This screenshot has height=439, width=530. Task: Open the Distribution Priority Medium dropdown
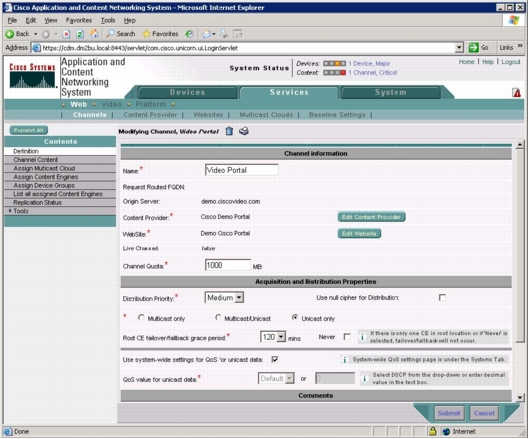[224, 298]
